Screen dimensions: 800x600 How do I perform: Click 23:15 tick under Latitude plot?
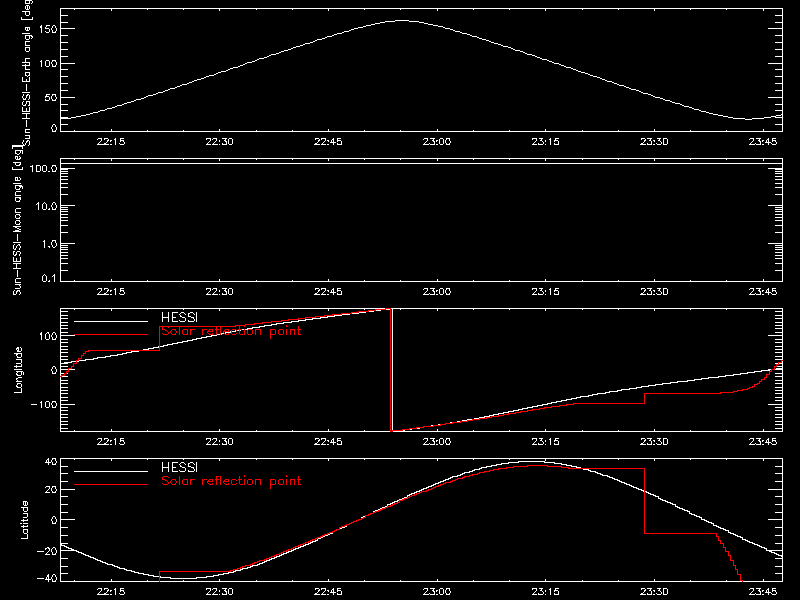point(545,591)
